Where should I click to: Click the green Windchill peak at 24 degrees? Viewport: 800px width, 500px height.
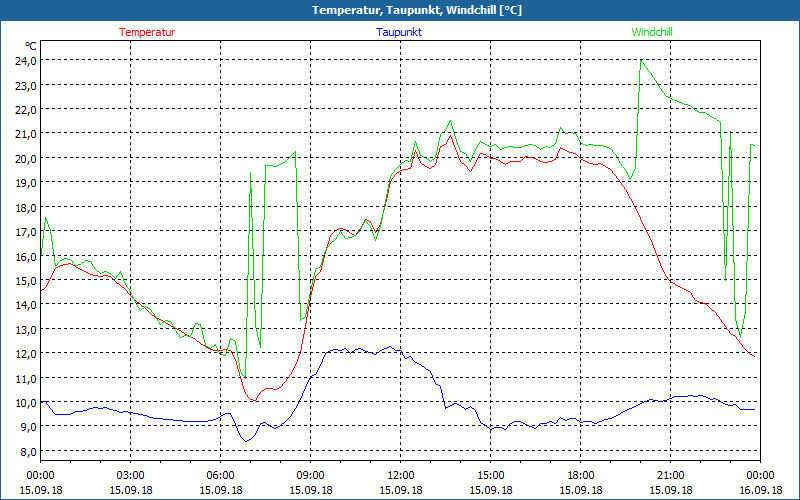[x=641, y=60]
